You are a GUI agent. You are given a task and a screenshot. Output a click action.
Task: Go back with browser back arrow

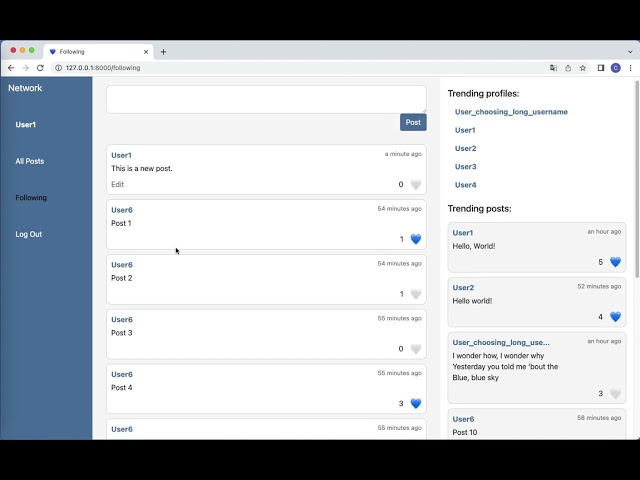coord(11,68)
